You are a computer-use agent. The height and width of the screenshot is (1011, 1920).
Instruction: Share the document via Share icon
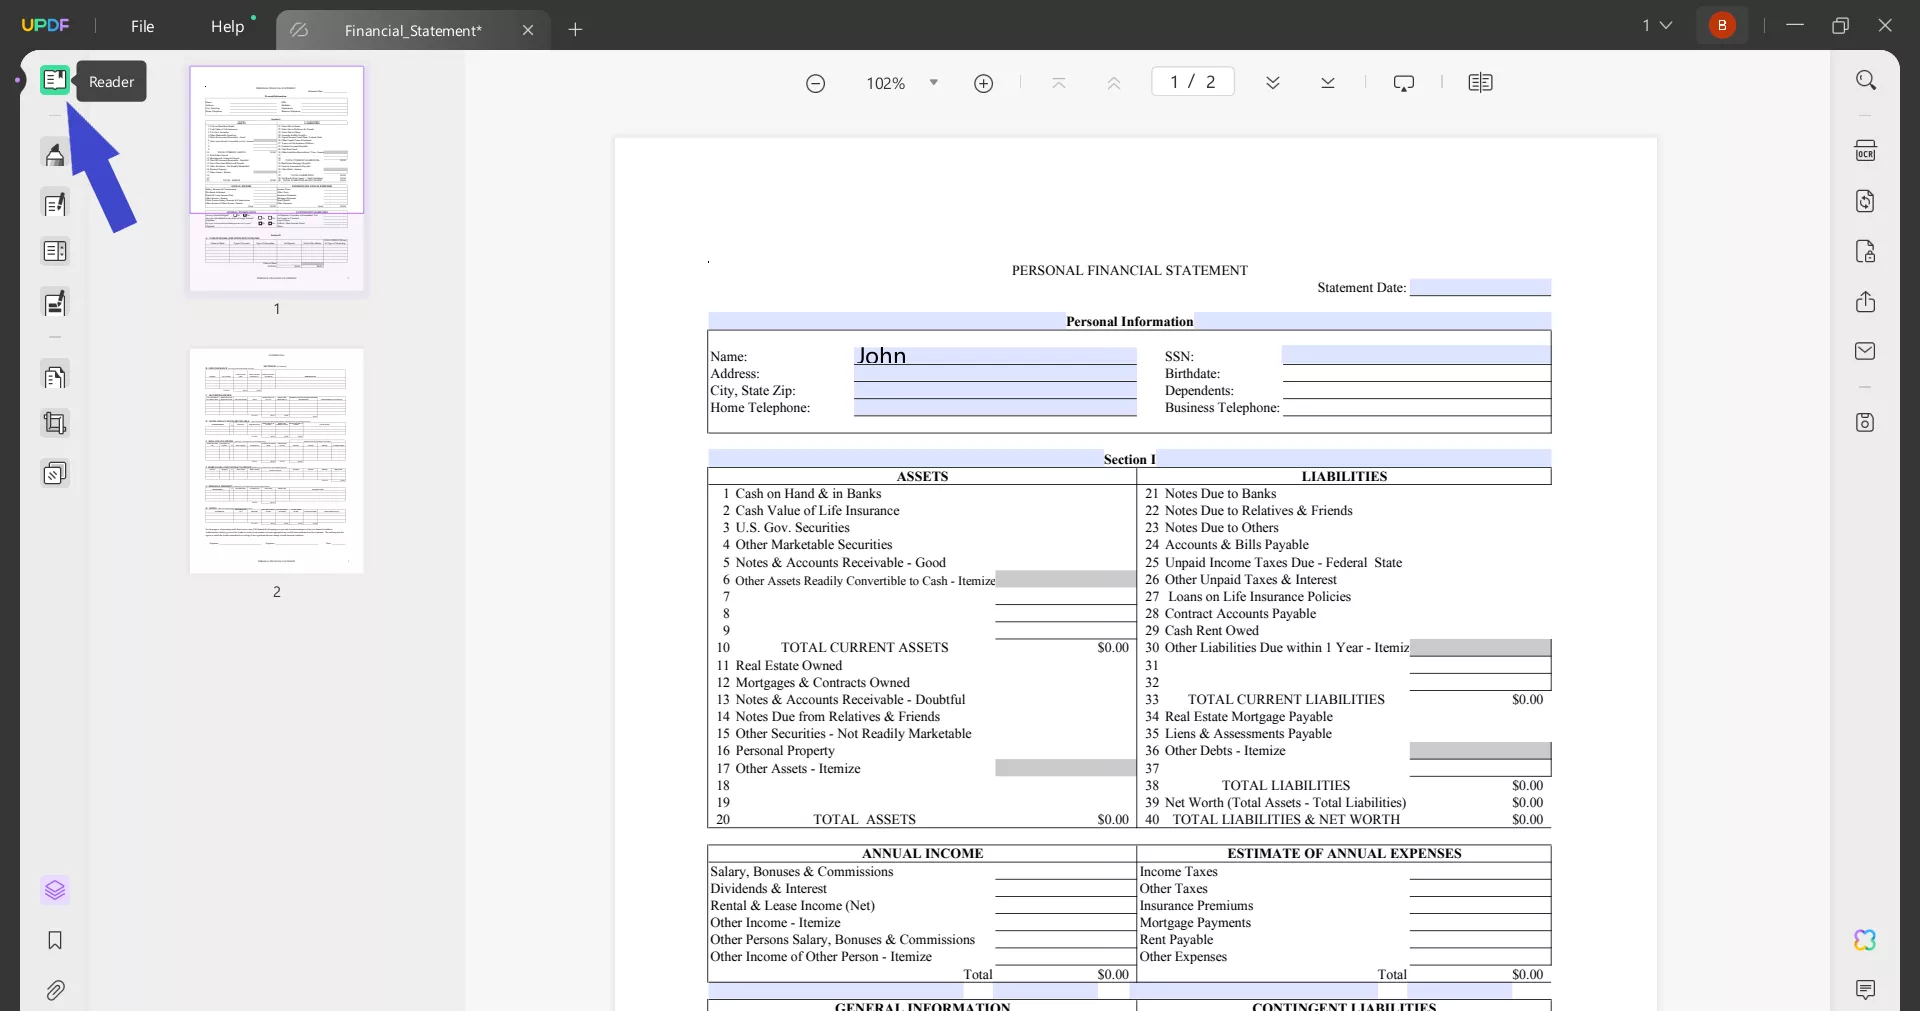[x=1866, y=301]
